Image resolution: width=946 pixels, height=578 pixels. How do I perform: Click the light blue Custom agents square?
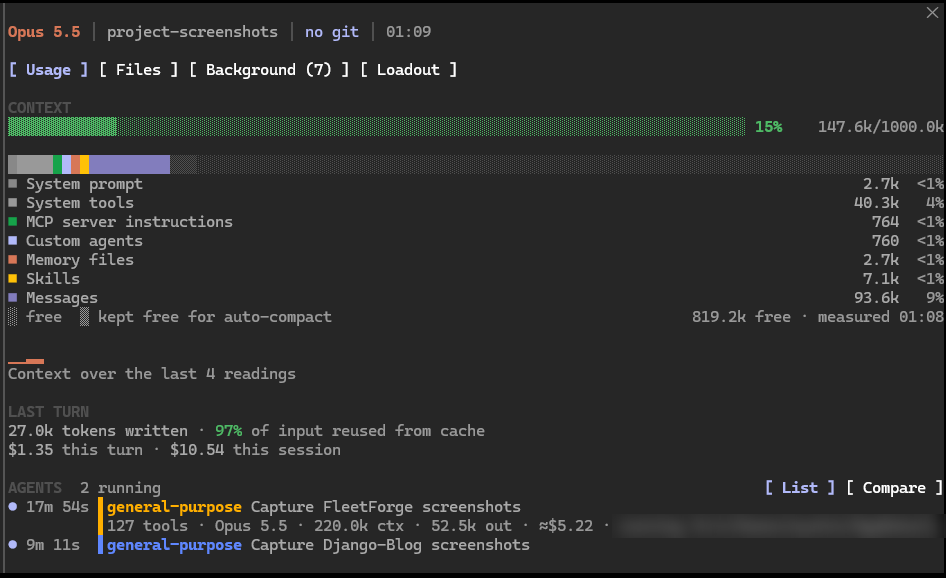tap(13, 241)
